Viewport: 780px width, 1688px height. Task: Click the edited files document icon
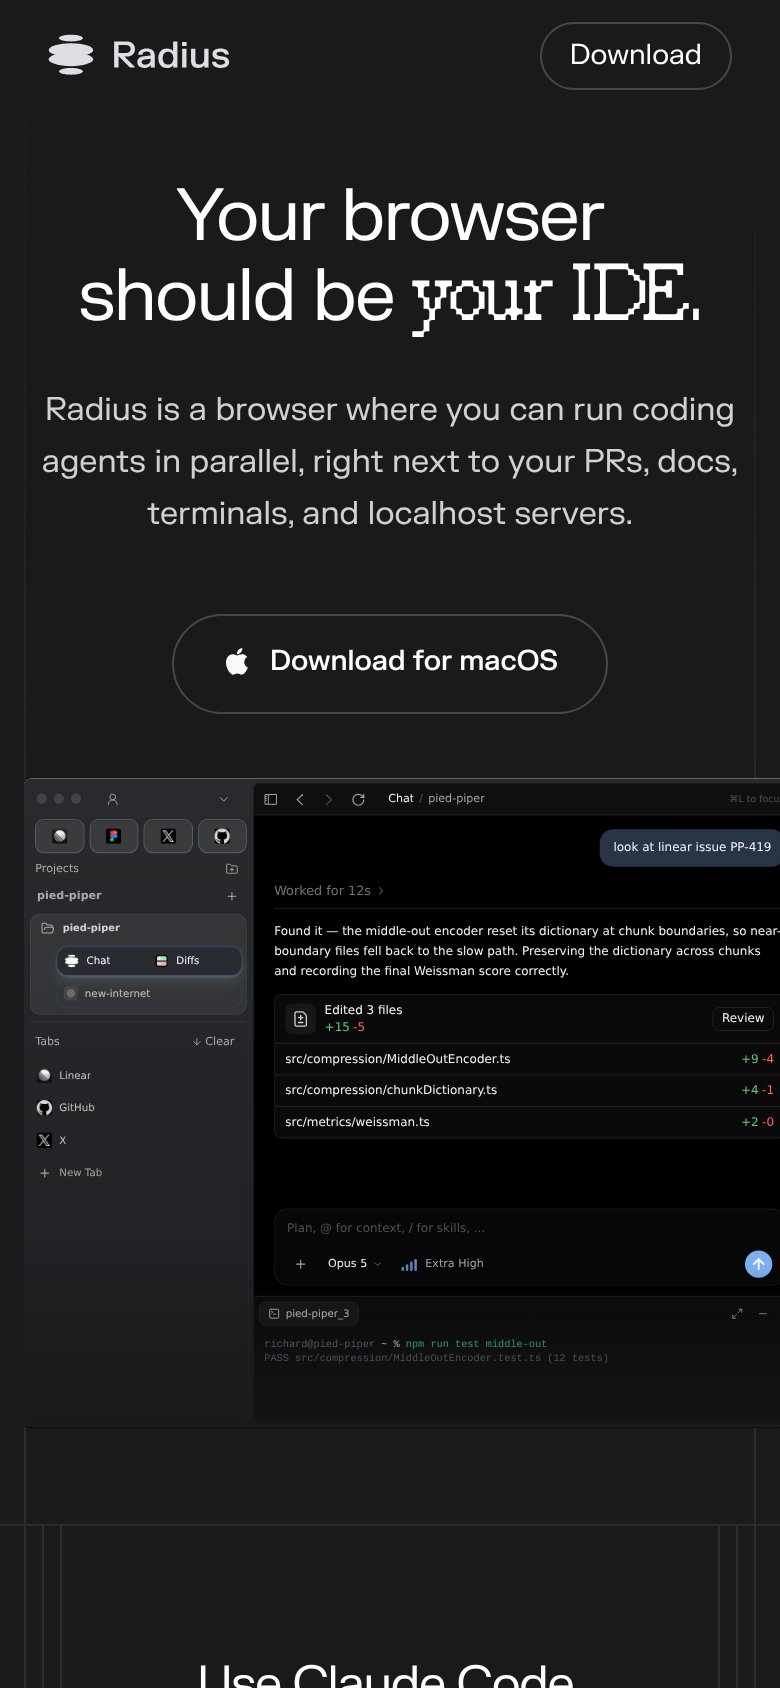[300, 1019]
